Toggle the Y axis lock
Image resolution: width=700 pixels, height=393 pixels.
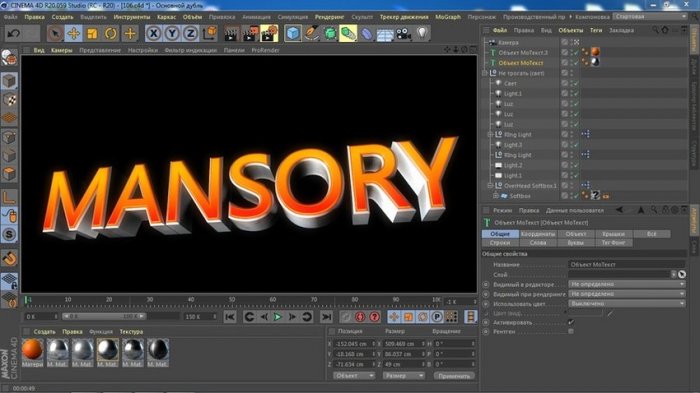[x=172, y=33]
